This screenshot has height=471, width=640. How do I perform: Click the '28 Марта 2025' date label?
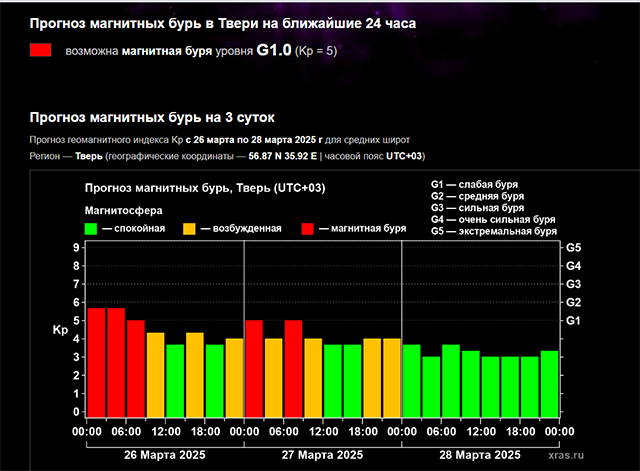(x=480, y=455)
